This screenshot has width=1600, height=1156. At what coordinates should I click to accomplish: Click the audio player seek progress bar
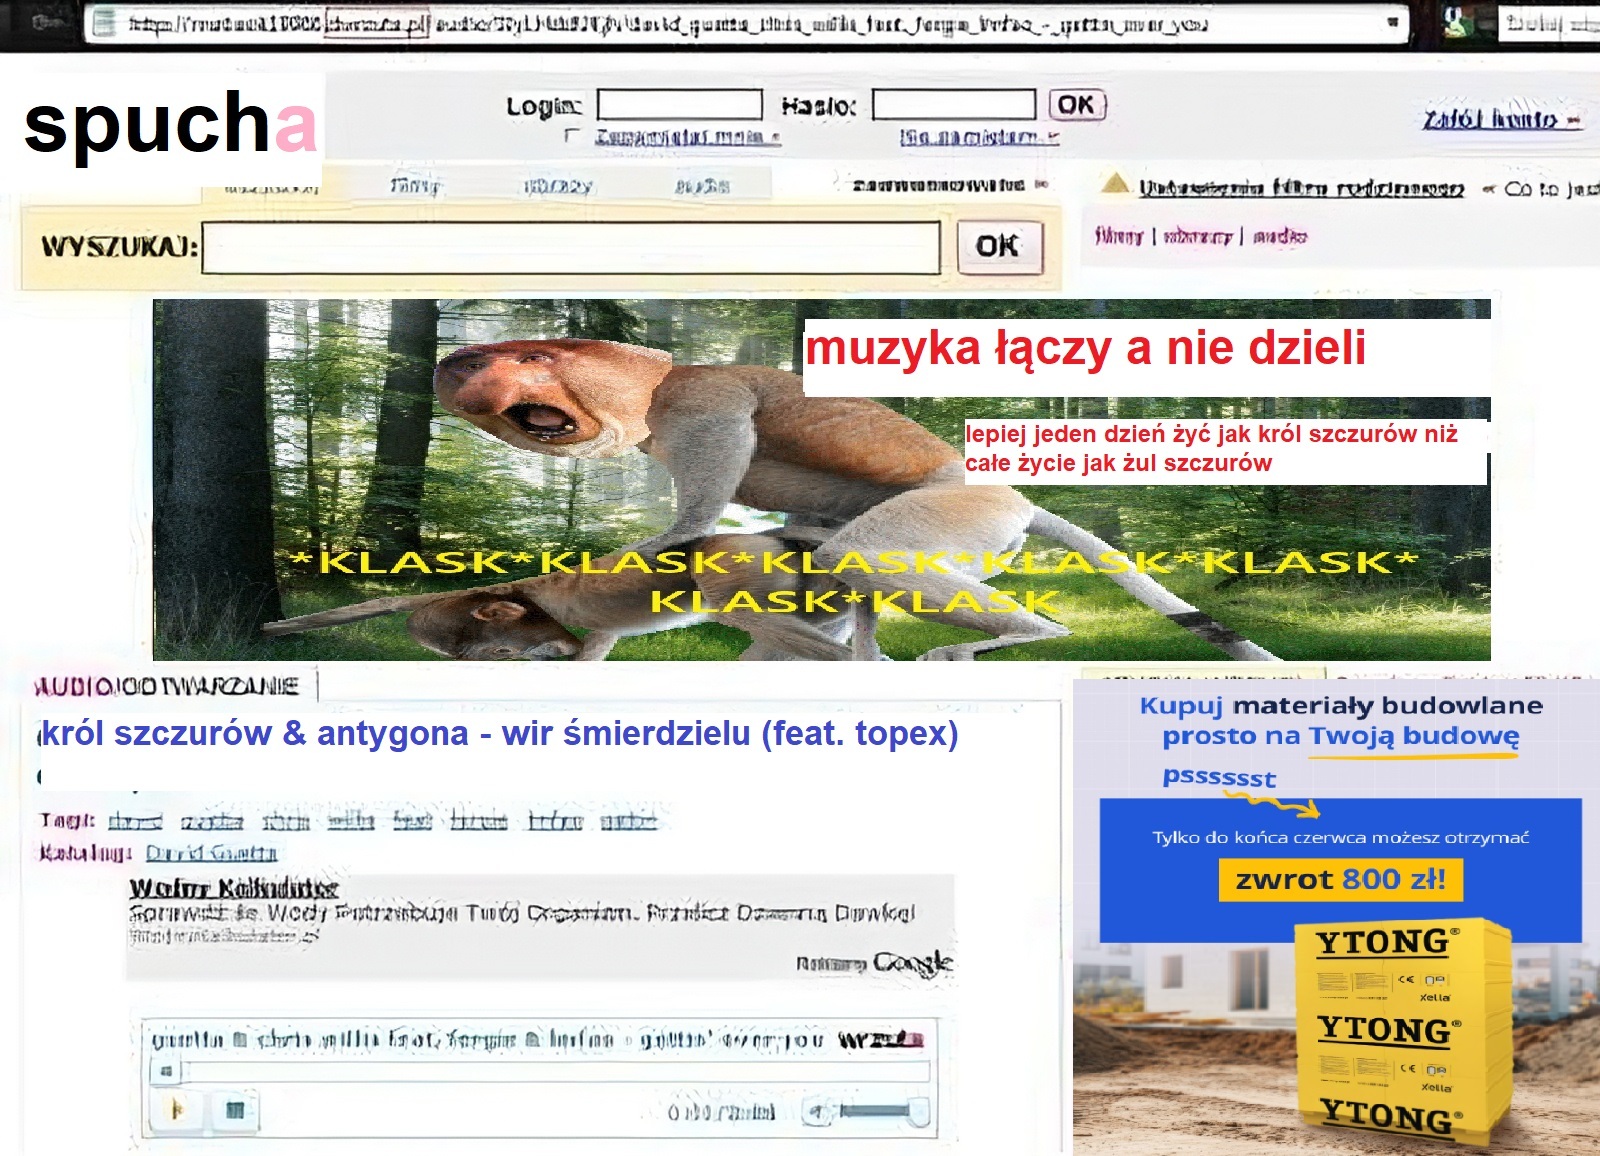pyautogui.click(x=556, y=1071)
